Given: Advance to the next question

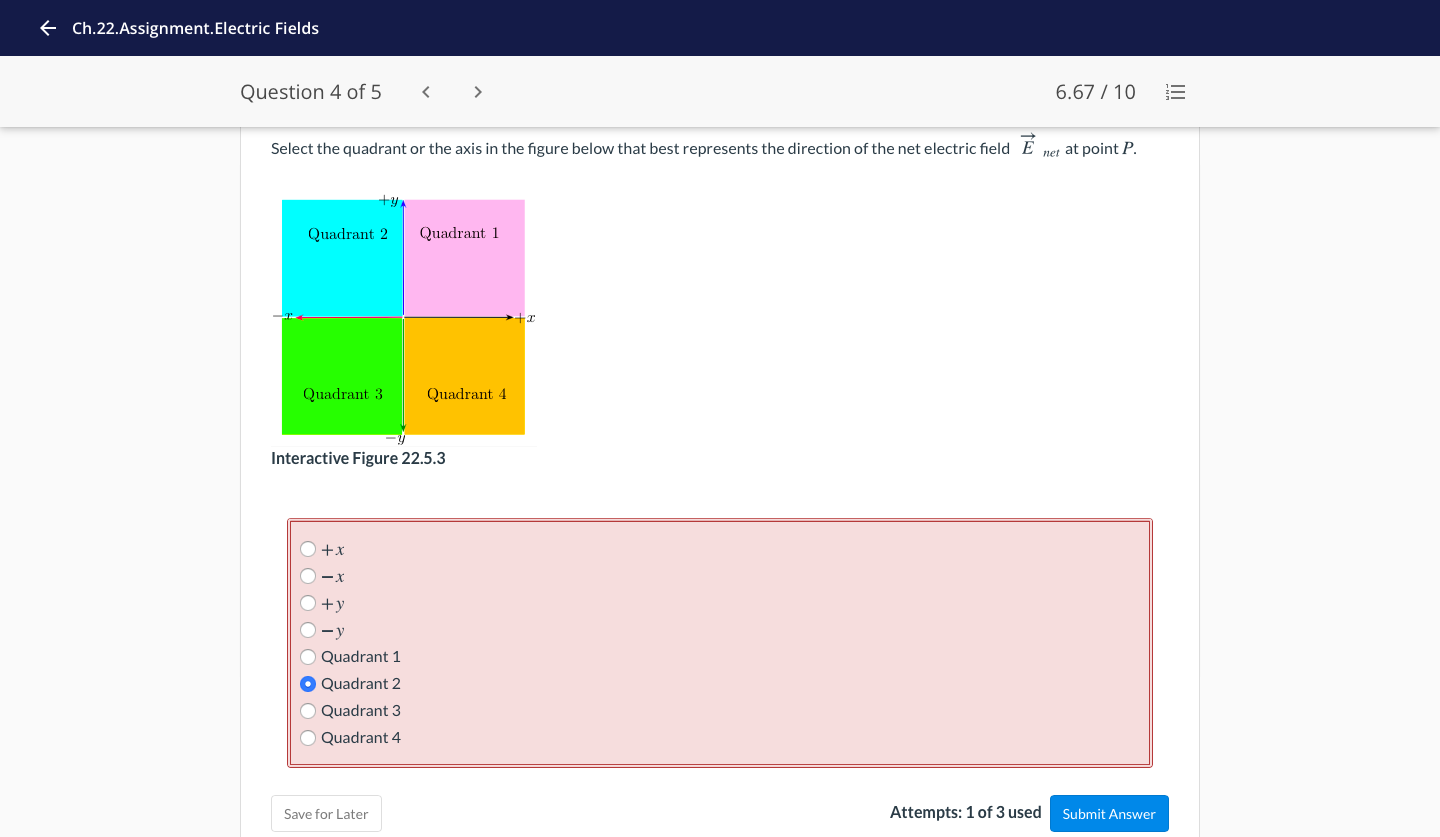Looking at the screenshot, I should 478,92.
